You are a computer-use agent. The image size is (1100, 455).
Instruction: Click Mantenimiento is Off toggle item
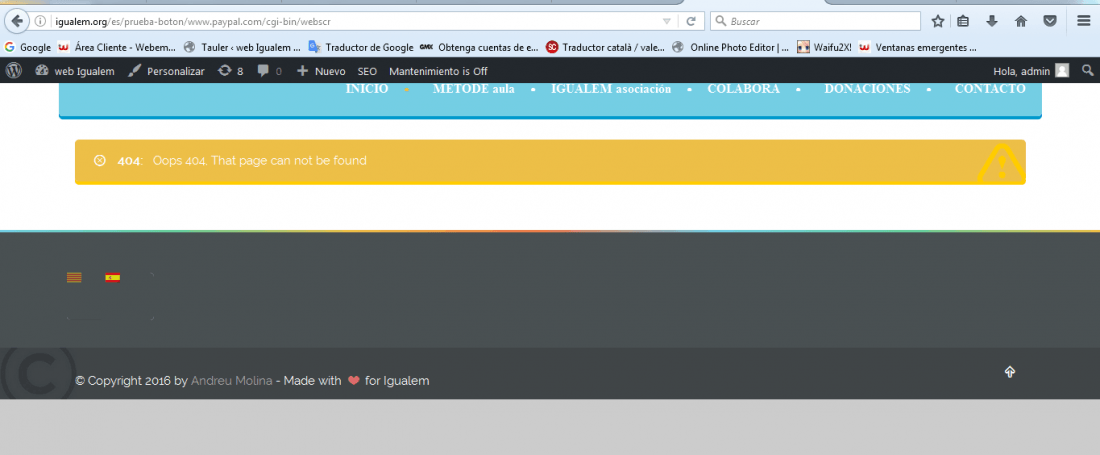[x=438, y=71]
